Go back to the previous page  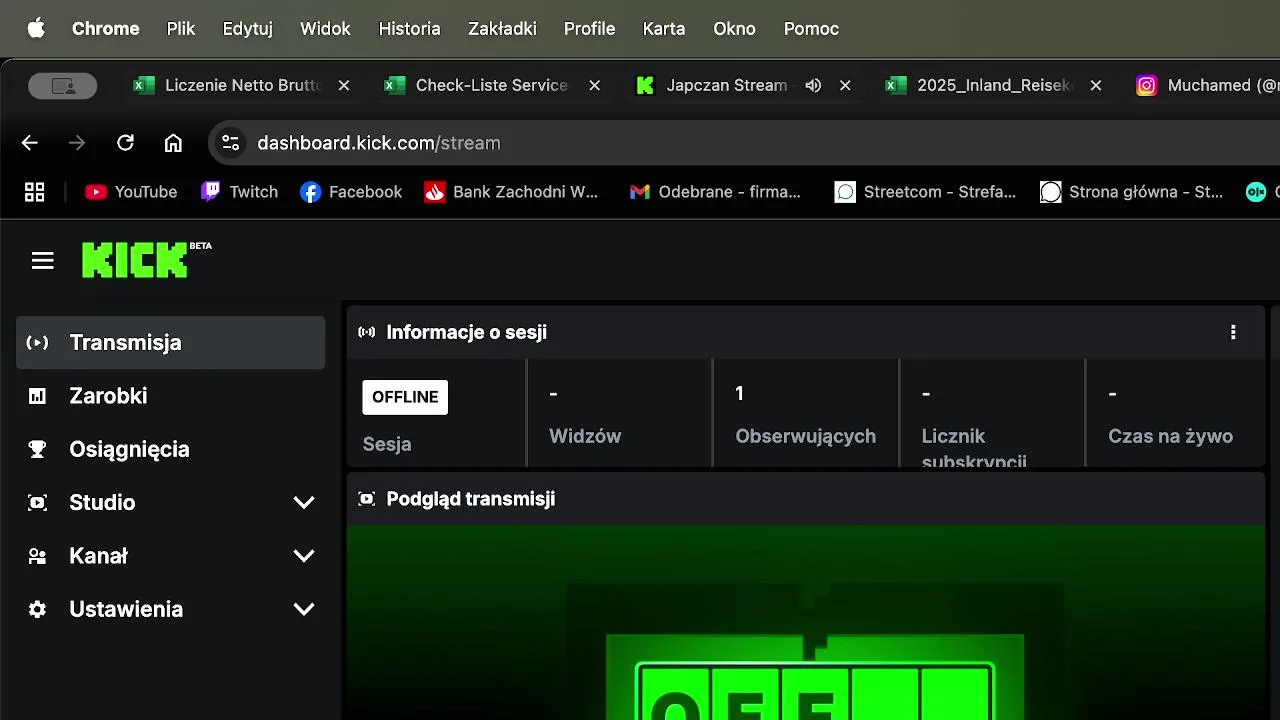point(30,143)
